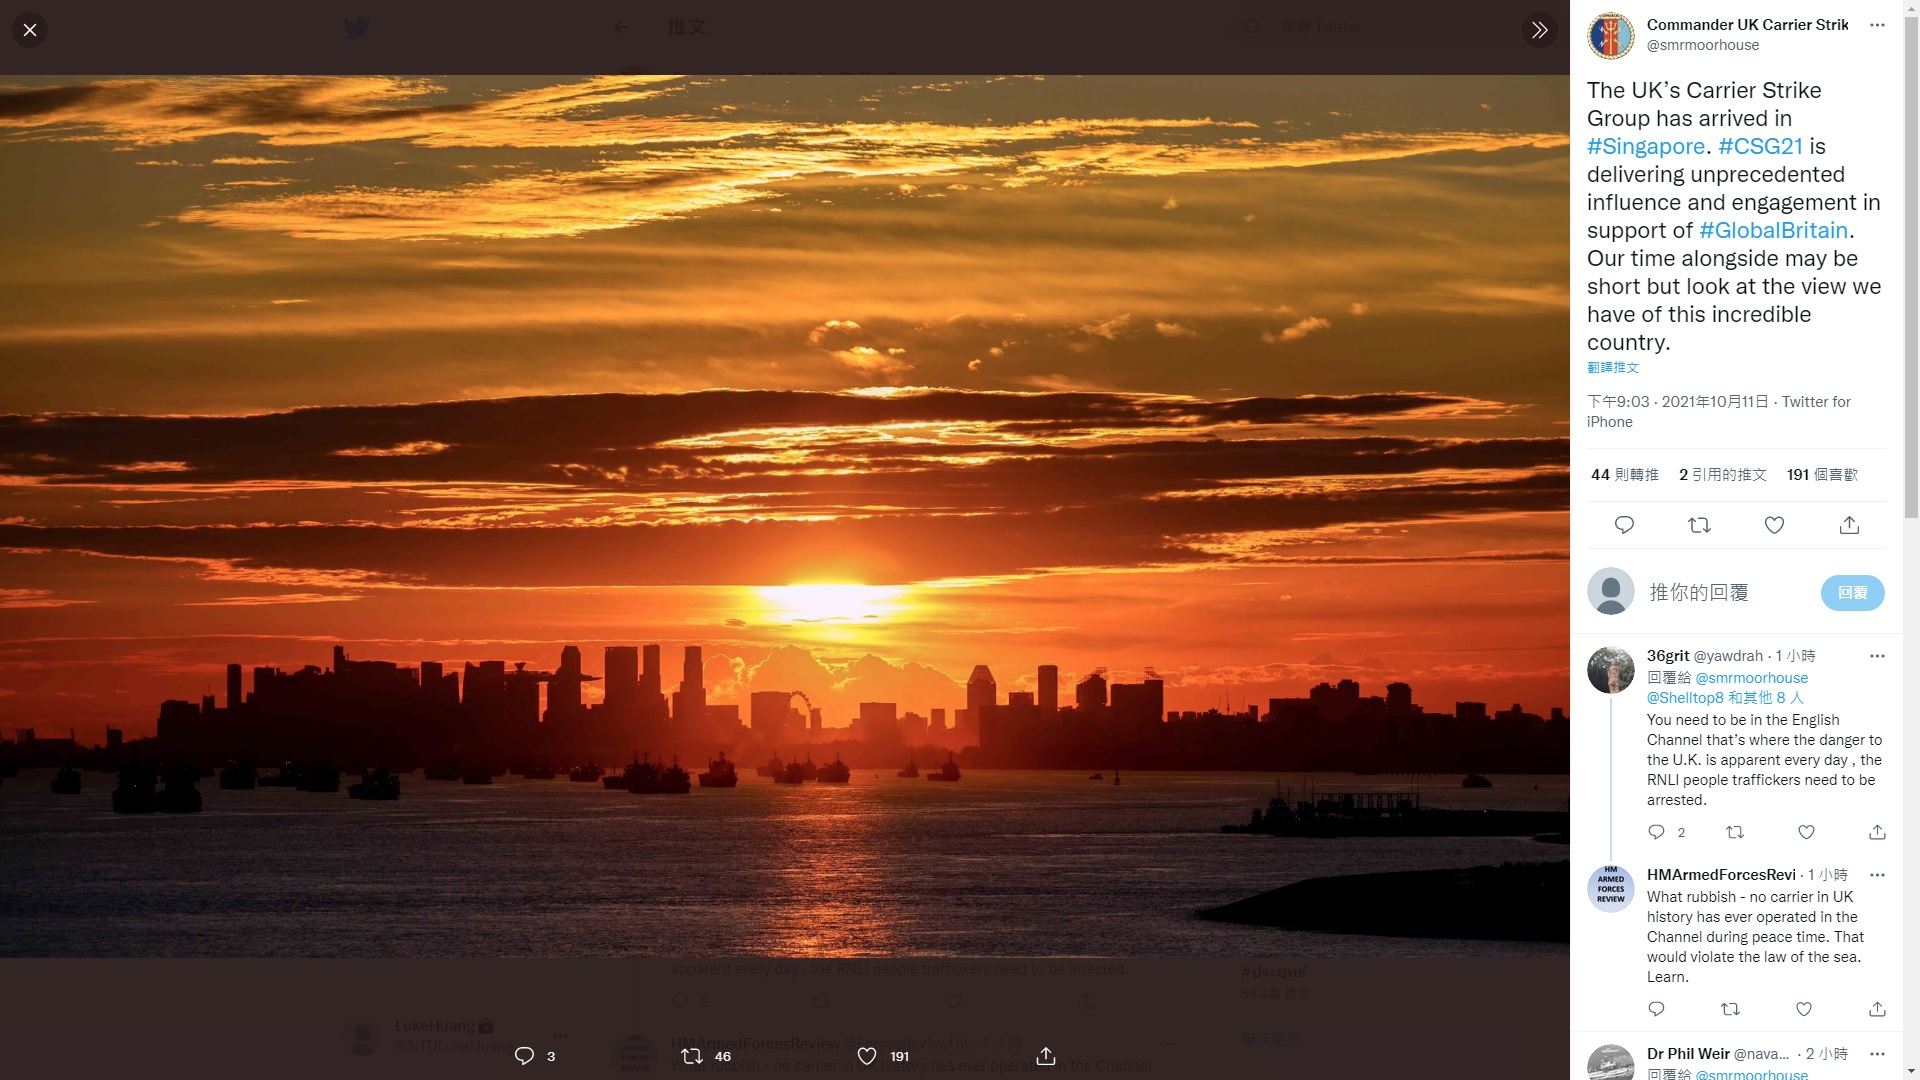Open the #GlobalBritain hashtag link
Screen dimensions: 1920x1080
click(x=1773, y=230)
